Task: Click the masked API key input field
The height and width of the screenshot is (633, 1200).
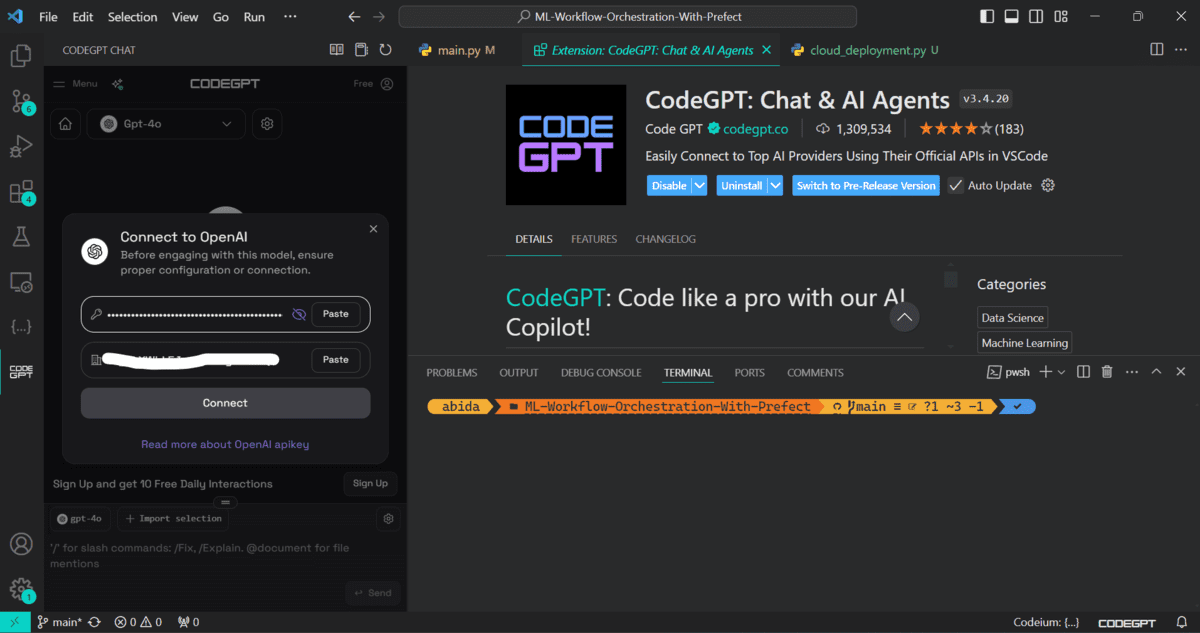Action: tap(196, 314)
